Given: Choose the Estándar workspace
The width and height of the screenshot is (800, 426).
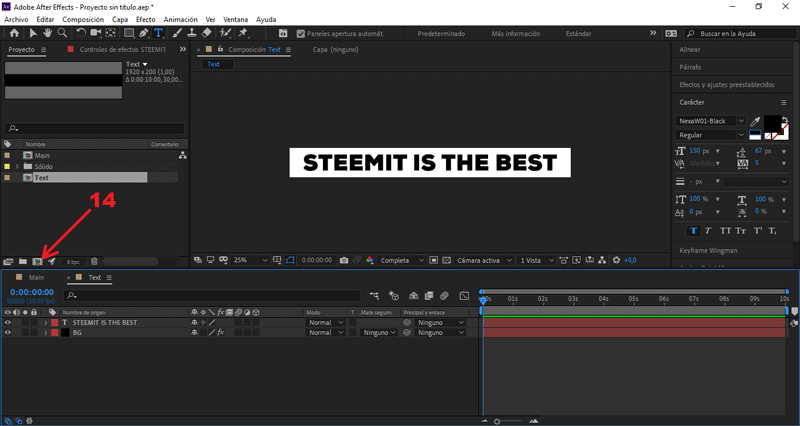Looking at the screenshot, I should click(578, 33).
